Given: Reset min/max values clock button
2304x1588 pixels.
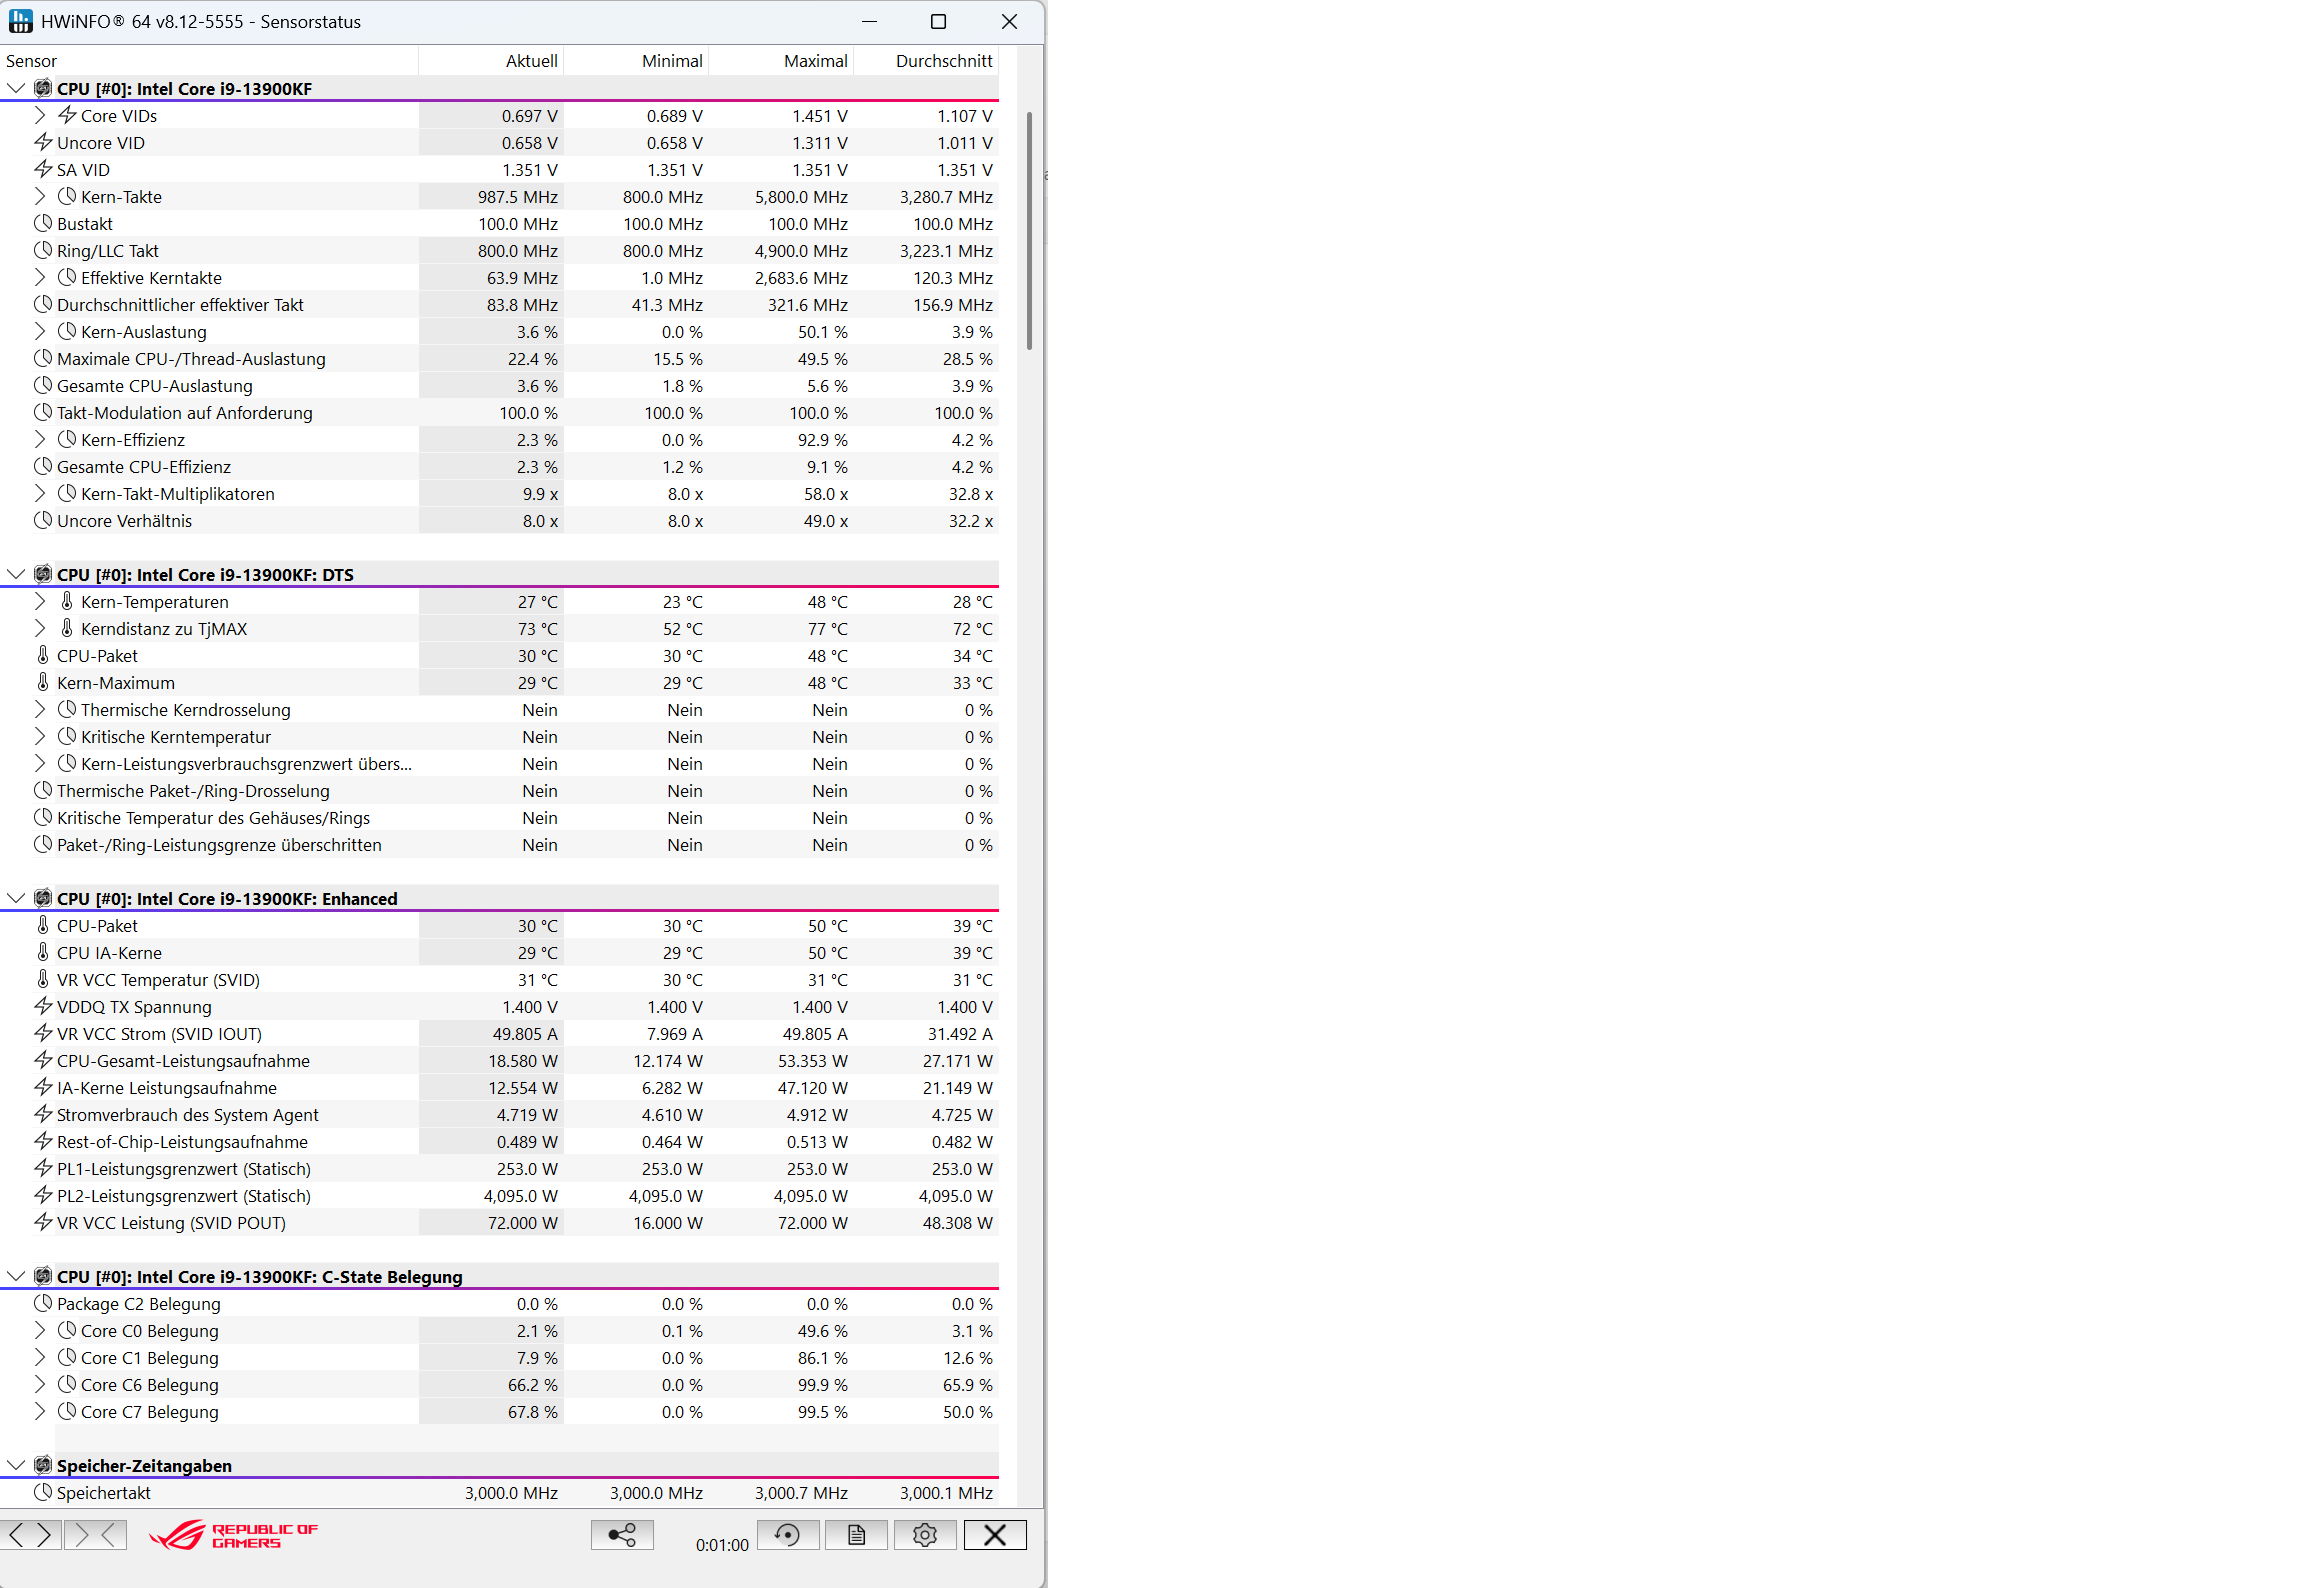Looking at the screenshot, I should click(788, 1535).
